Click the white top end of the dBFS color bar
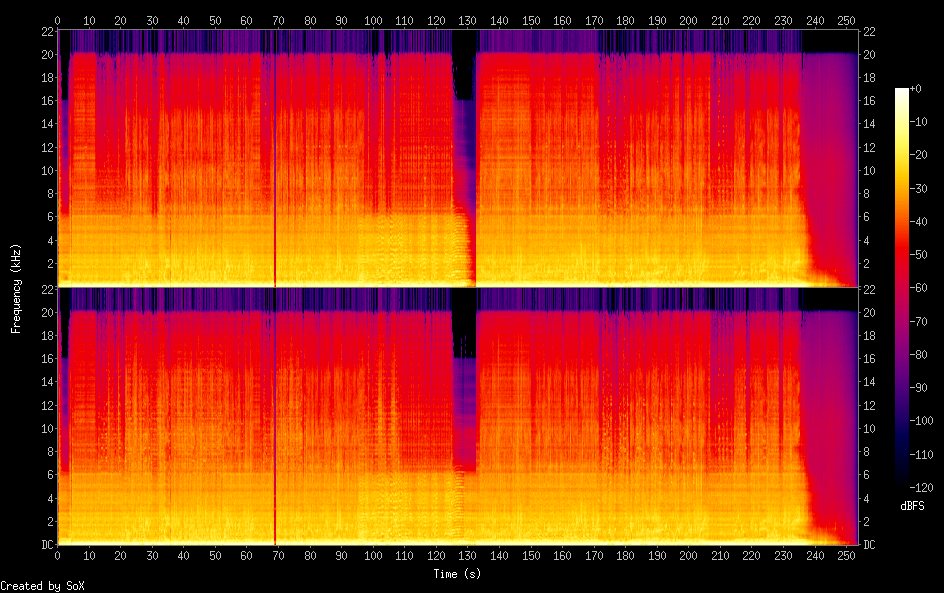The height and width of the screenshot is (593, 944). point(903,92)
